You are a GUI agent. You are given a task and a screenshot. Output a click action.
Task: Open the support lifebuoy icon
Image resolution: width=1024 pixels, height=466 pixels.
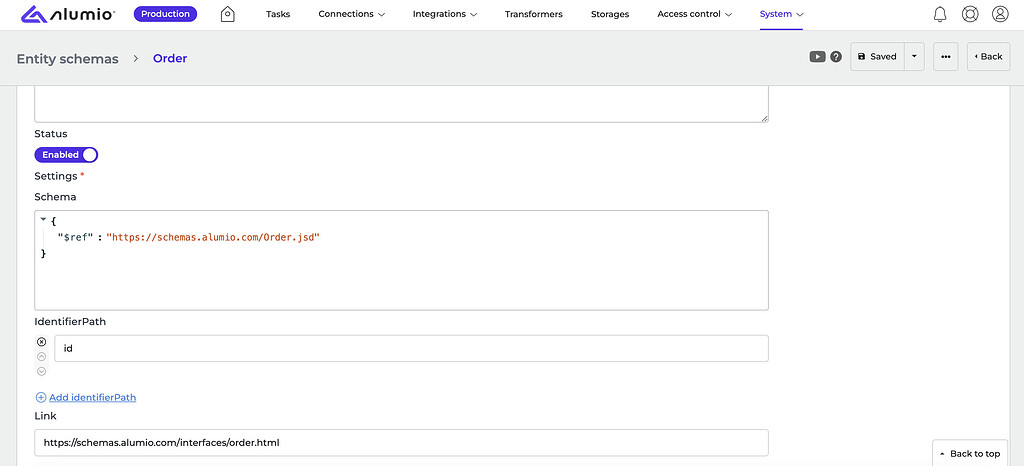(x=970, y=14)
